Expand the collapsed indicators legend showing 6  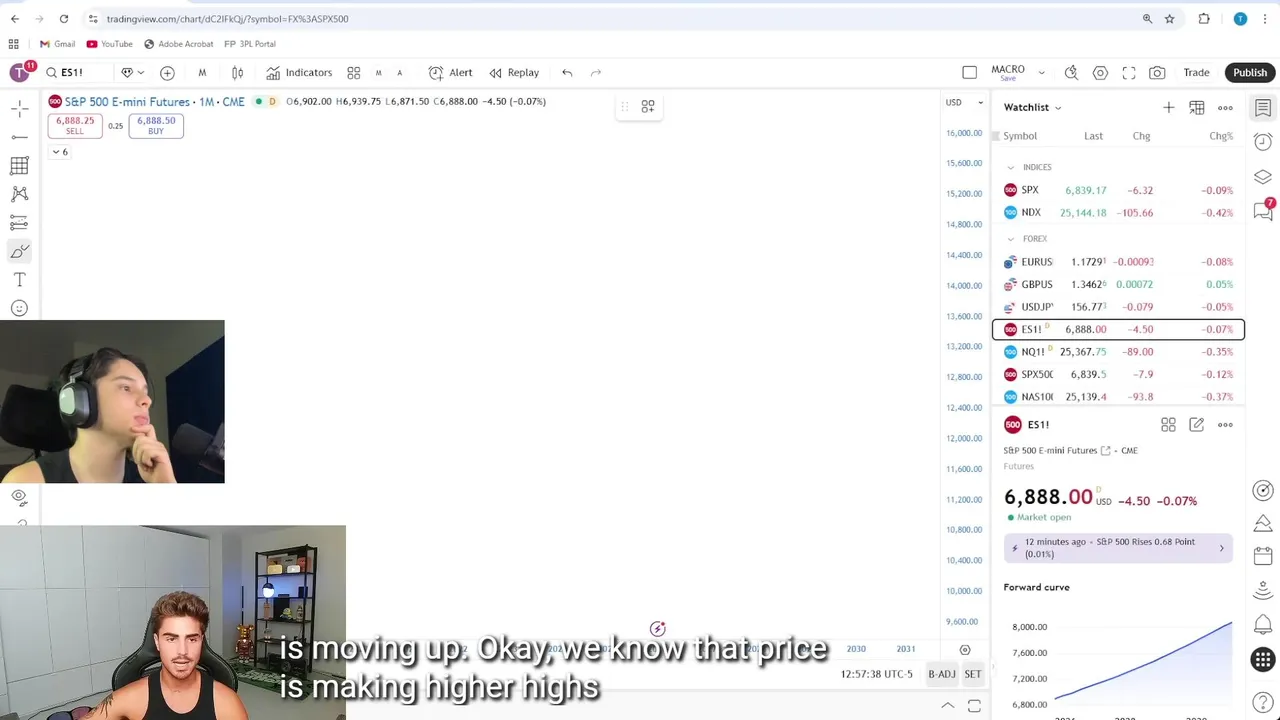[x=60, y=152]
